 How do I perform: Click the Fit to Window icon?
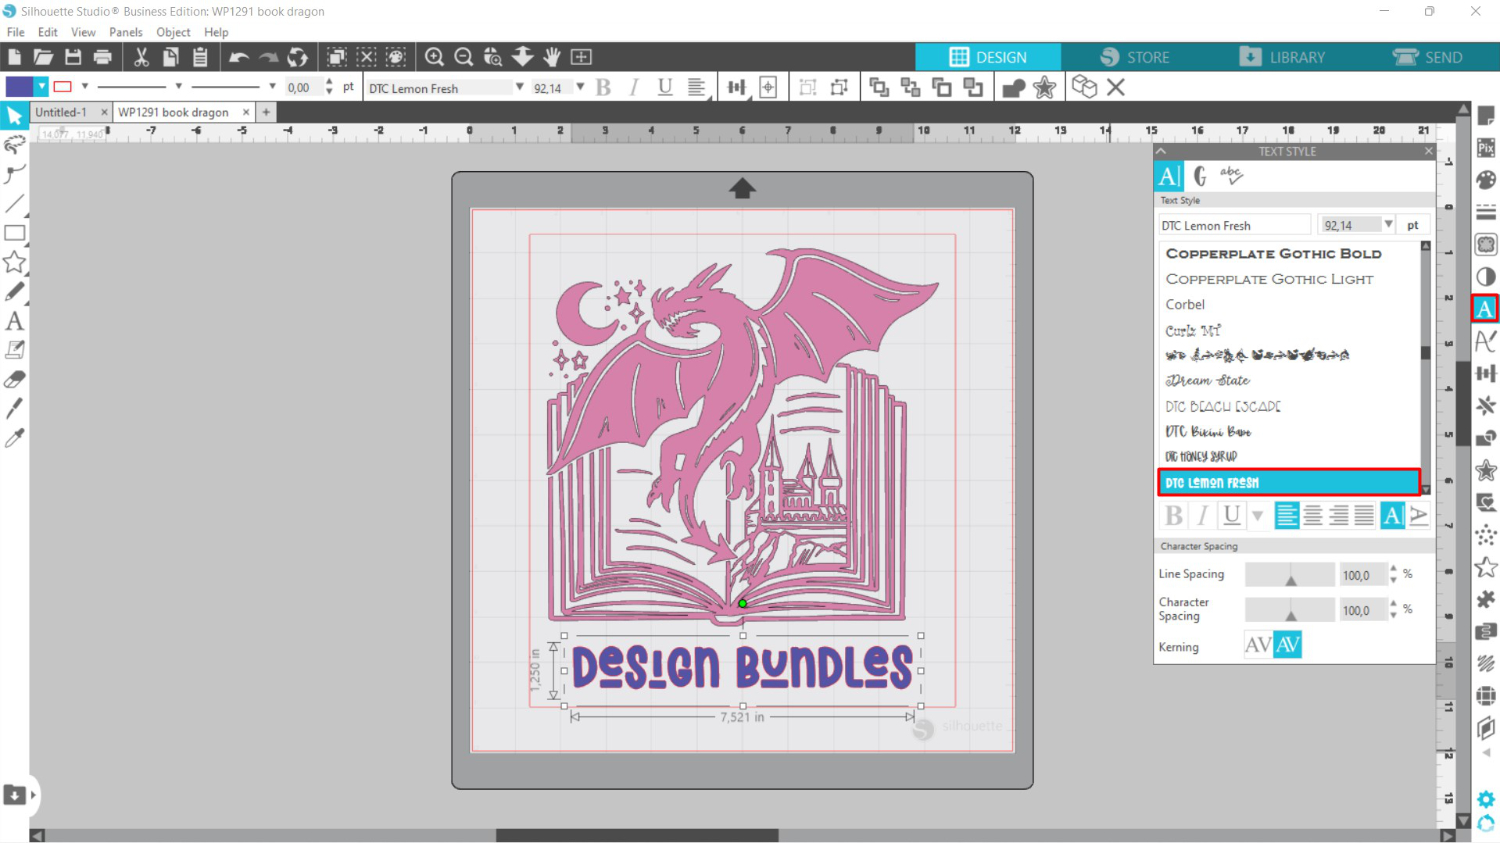(x=581, y=57)
